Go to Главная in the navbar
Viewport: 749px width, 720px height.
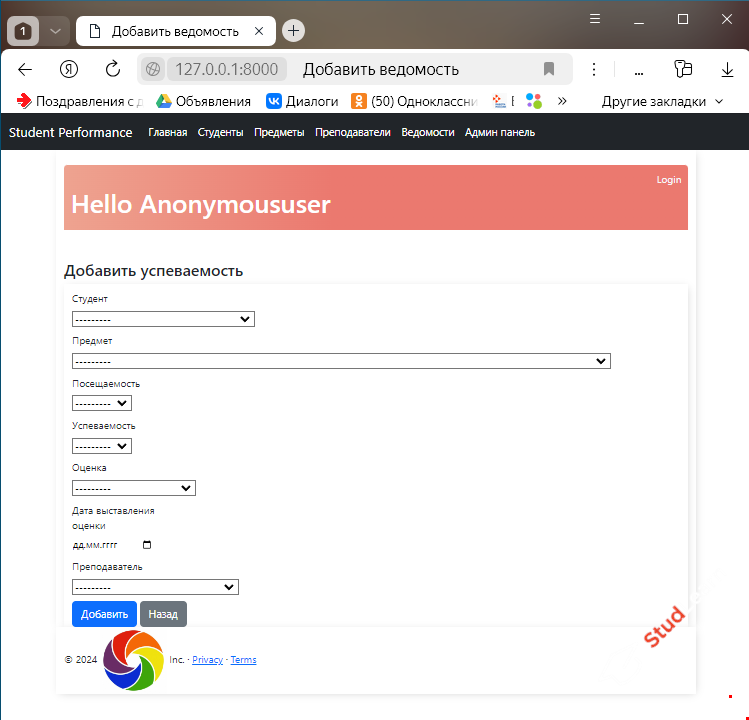point(168,132)
